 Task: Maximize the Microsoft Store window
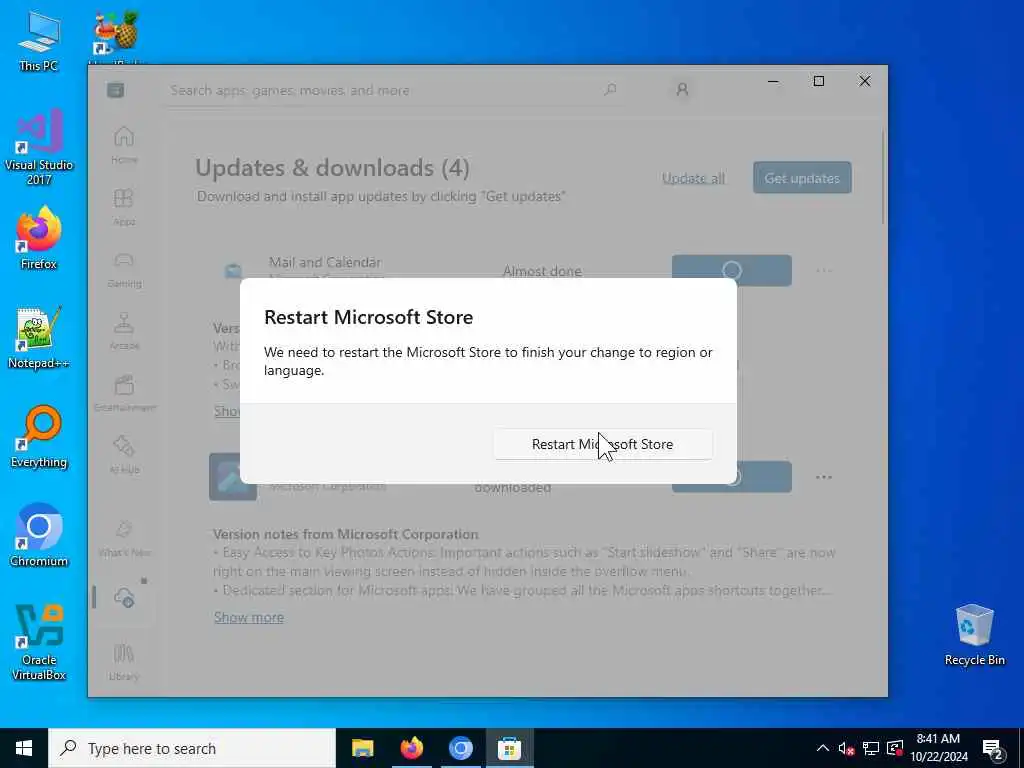[818, 81]
